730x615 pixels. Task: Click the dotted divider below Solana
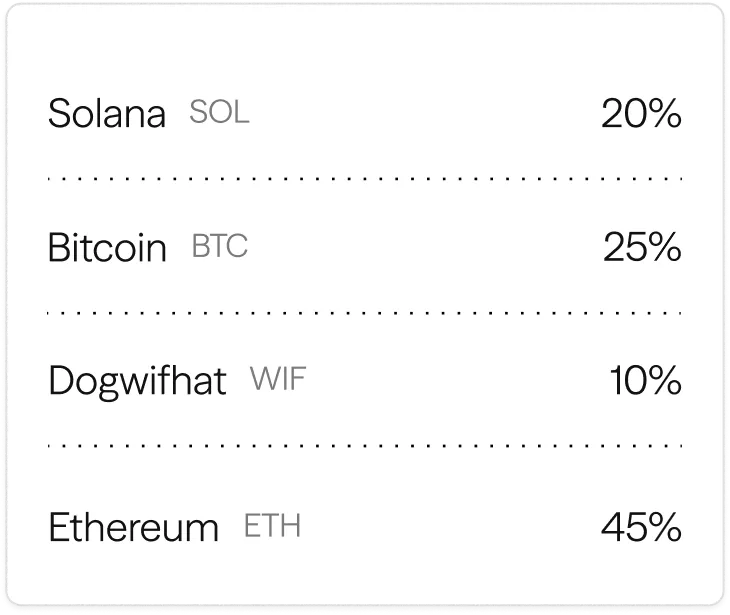click(x=365, y=179)
